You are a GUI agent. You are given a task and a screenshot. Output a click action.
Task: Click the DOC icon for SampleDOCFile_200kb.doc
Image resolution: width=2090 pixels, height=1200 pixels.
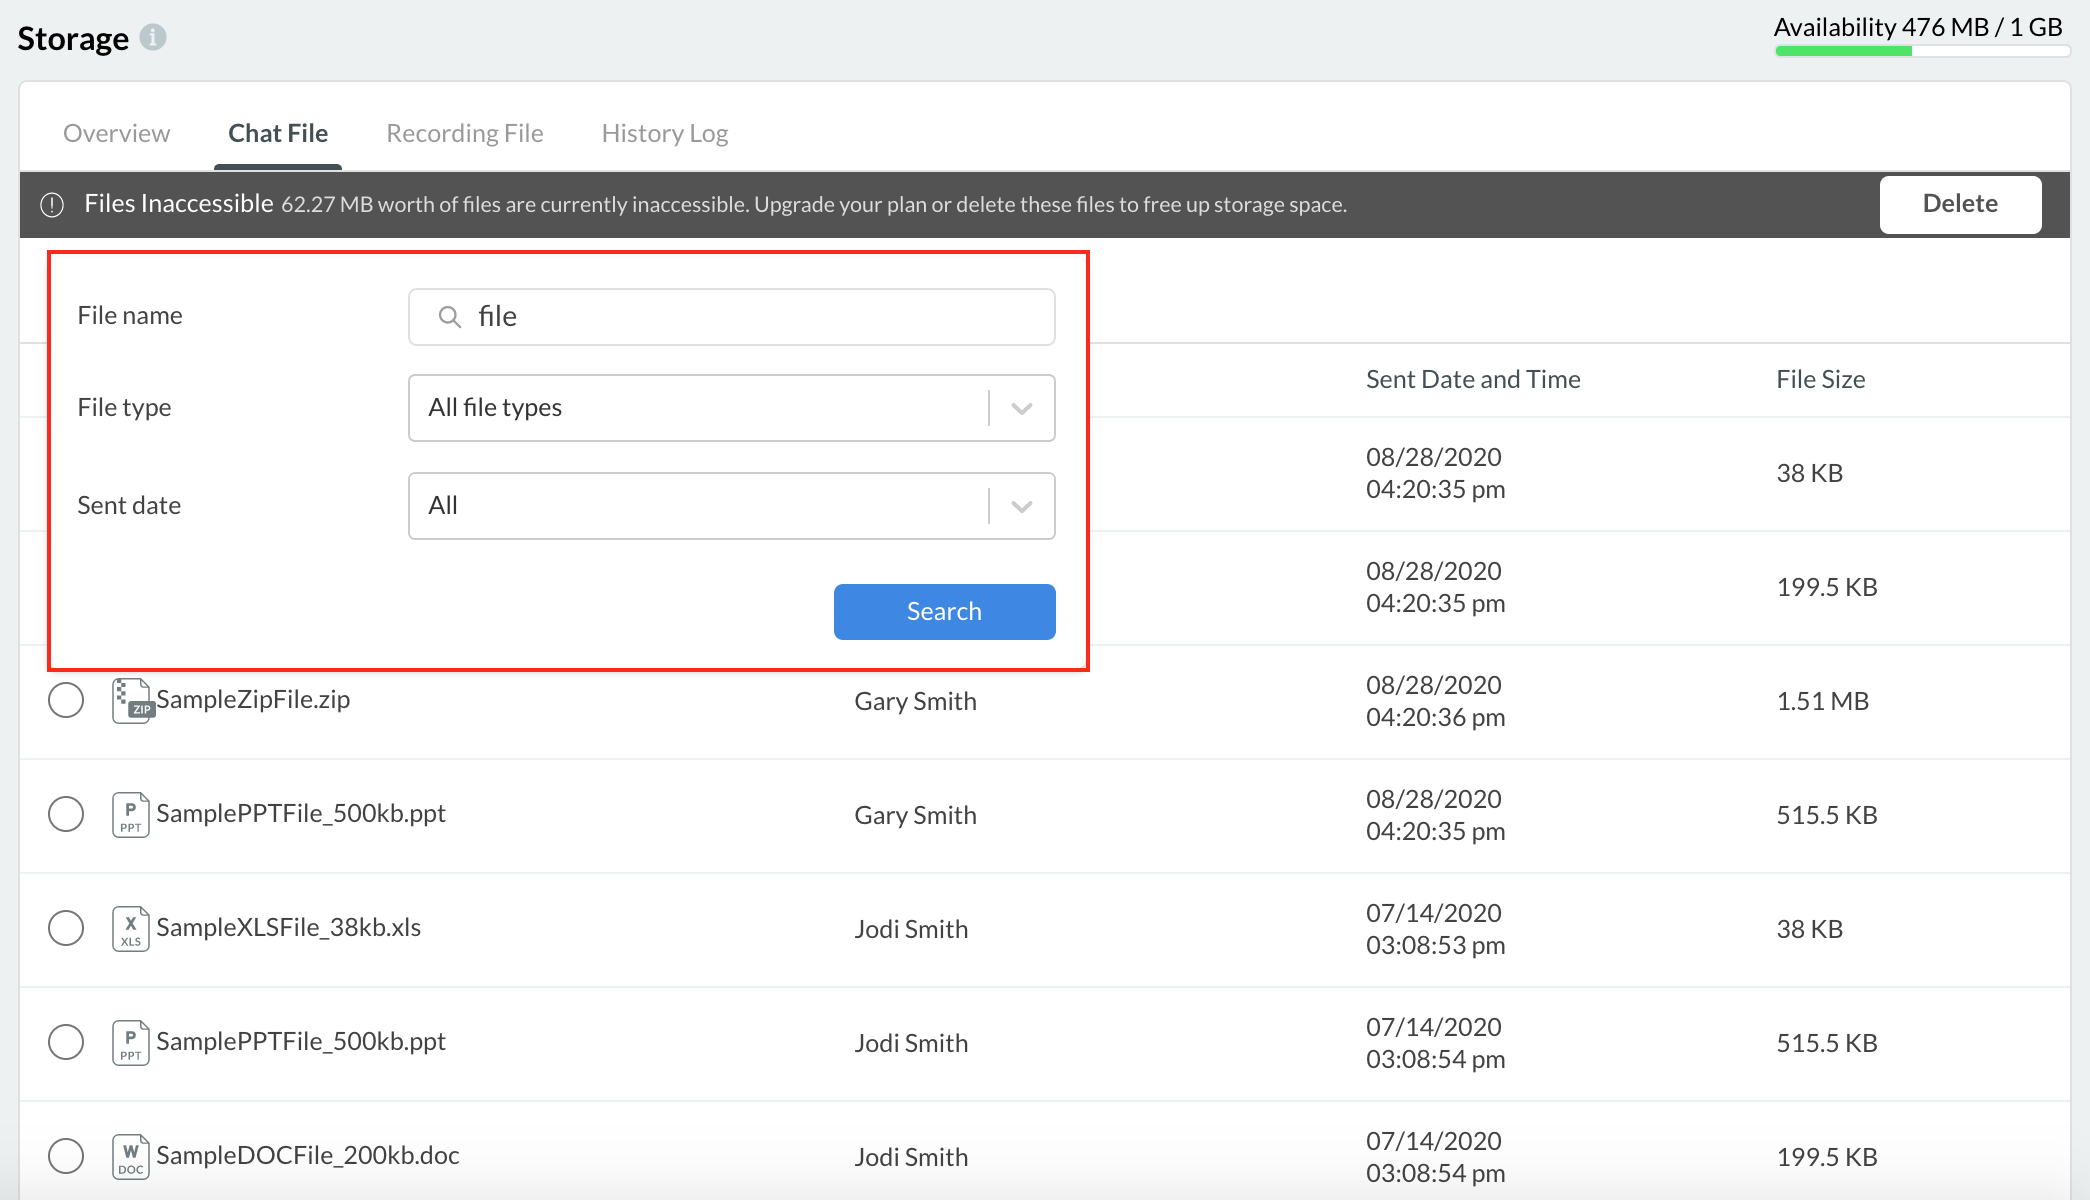(131, 1156)
